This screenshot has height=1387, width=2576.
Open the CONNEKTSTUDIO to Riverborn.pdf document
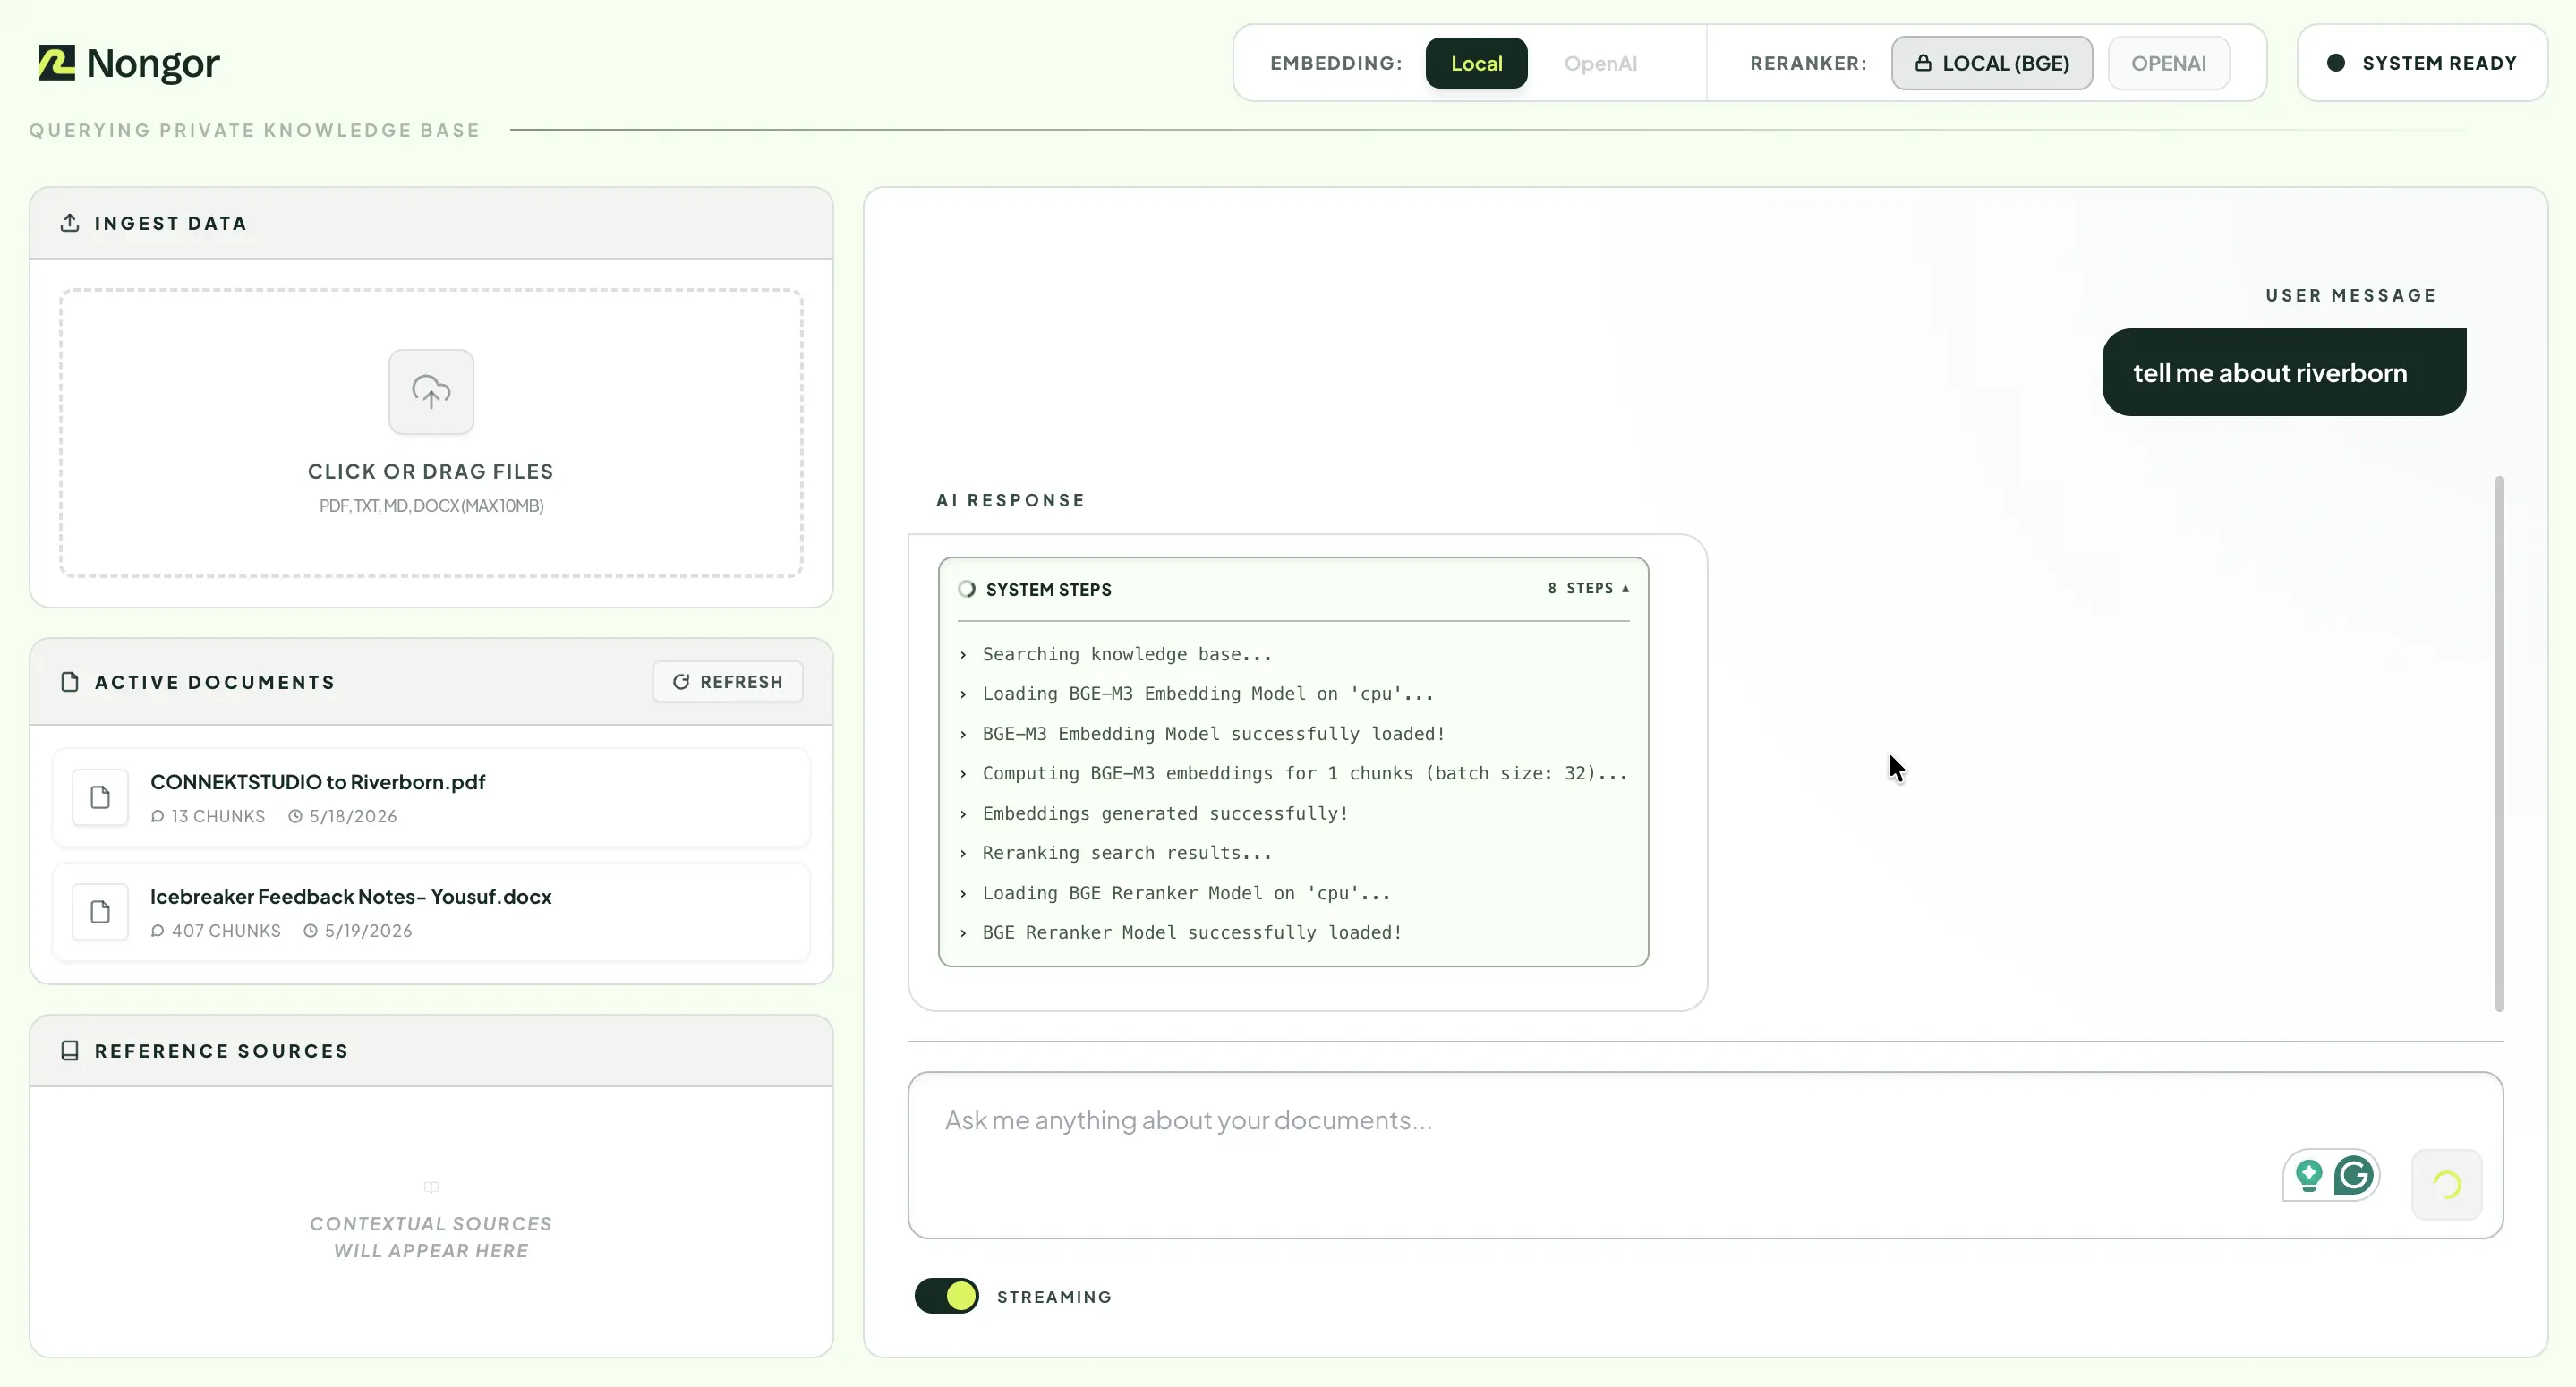pos(431,797)
